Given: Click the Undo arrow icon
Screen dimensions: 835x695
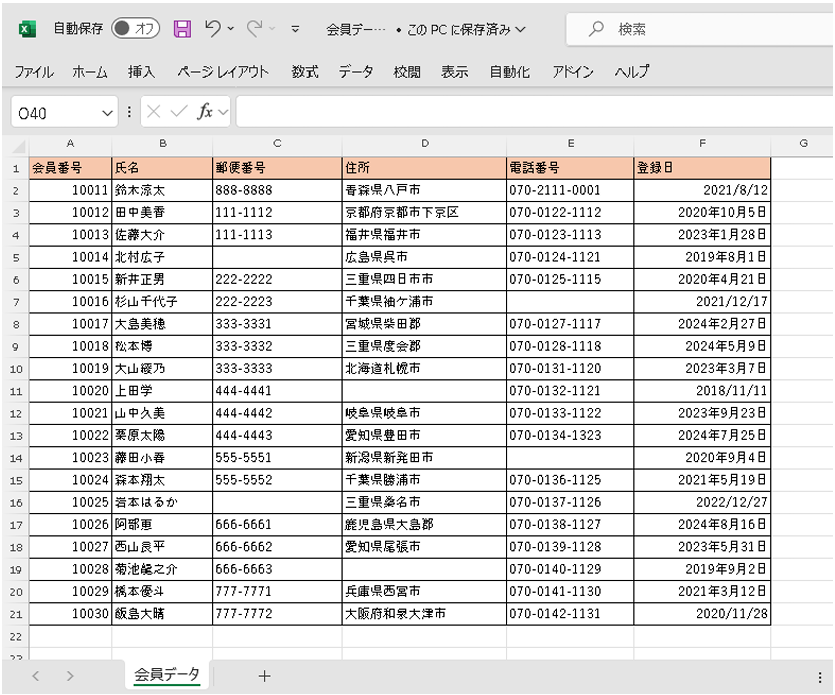Looking at the screenshot, I should [x=212, y=30].
